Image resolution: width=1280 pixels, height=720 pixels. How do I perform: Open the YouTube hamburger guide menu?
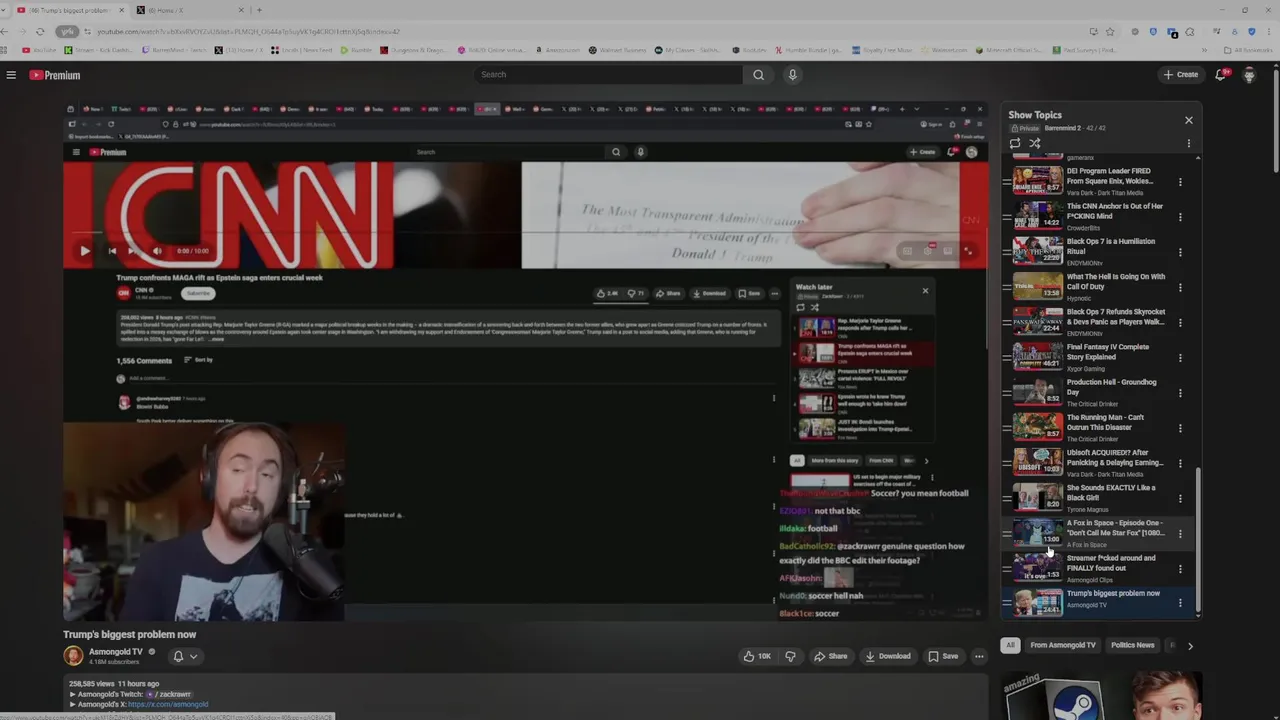click(11, 75)
